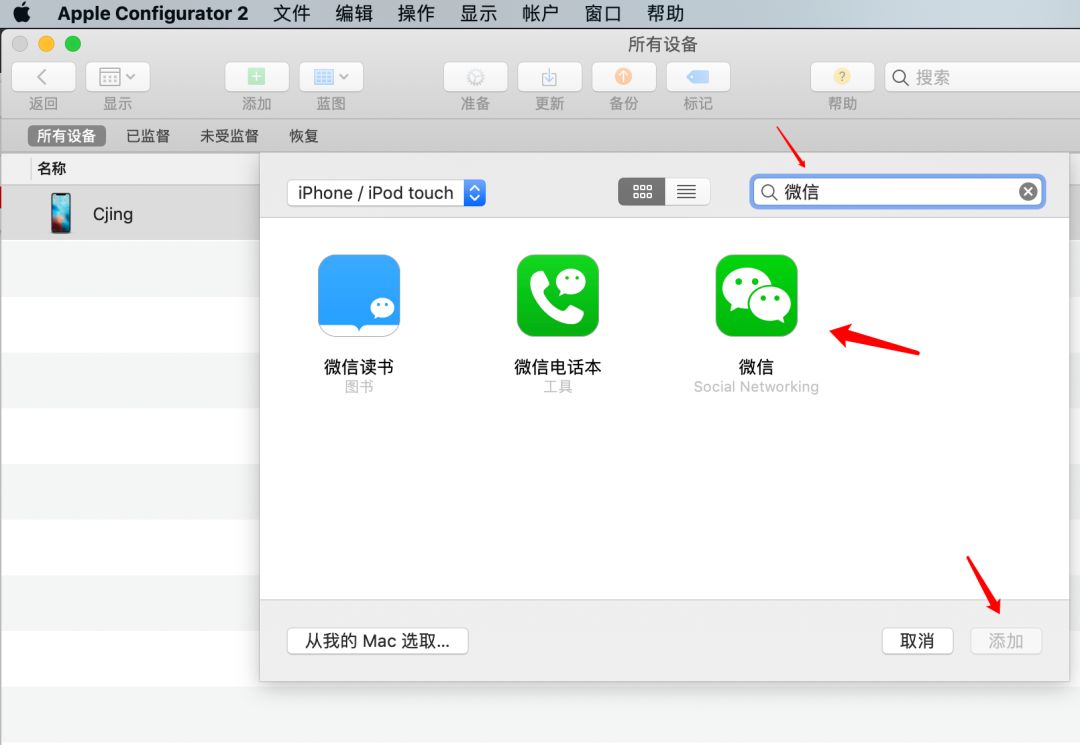Open the 显示 menu in menu bar

pos(478,13)
